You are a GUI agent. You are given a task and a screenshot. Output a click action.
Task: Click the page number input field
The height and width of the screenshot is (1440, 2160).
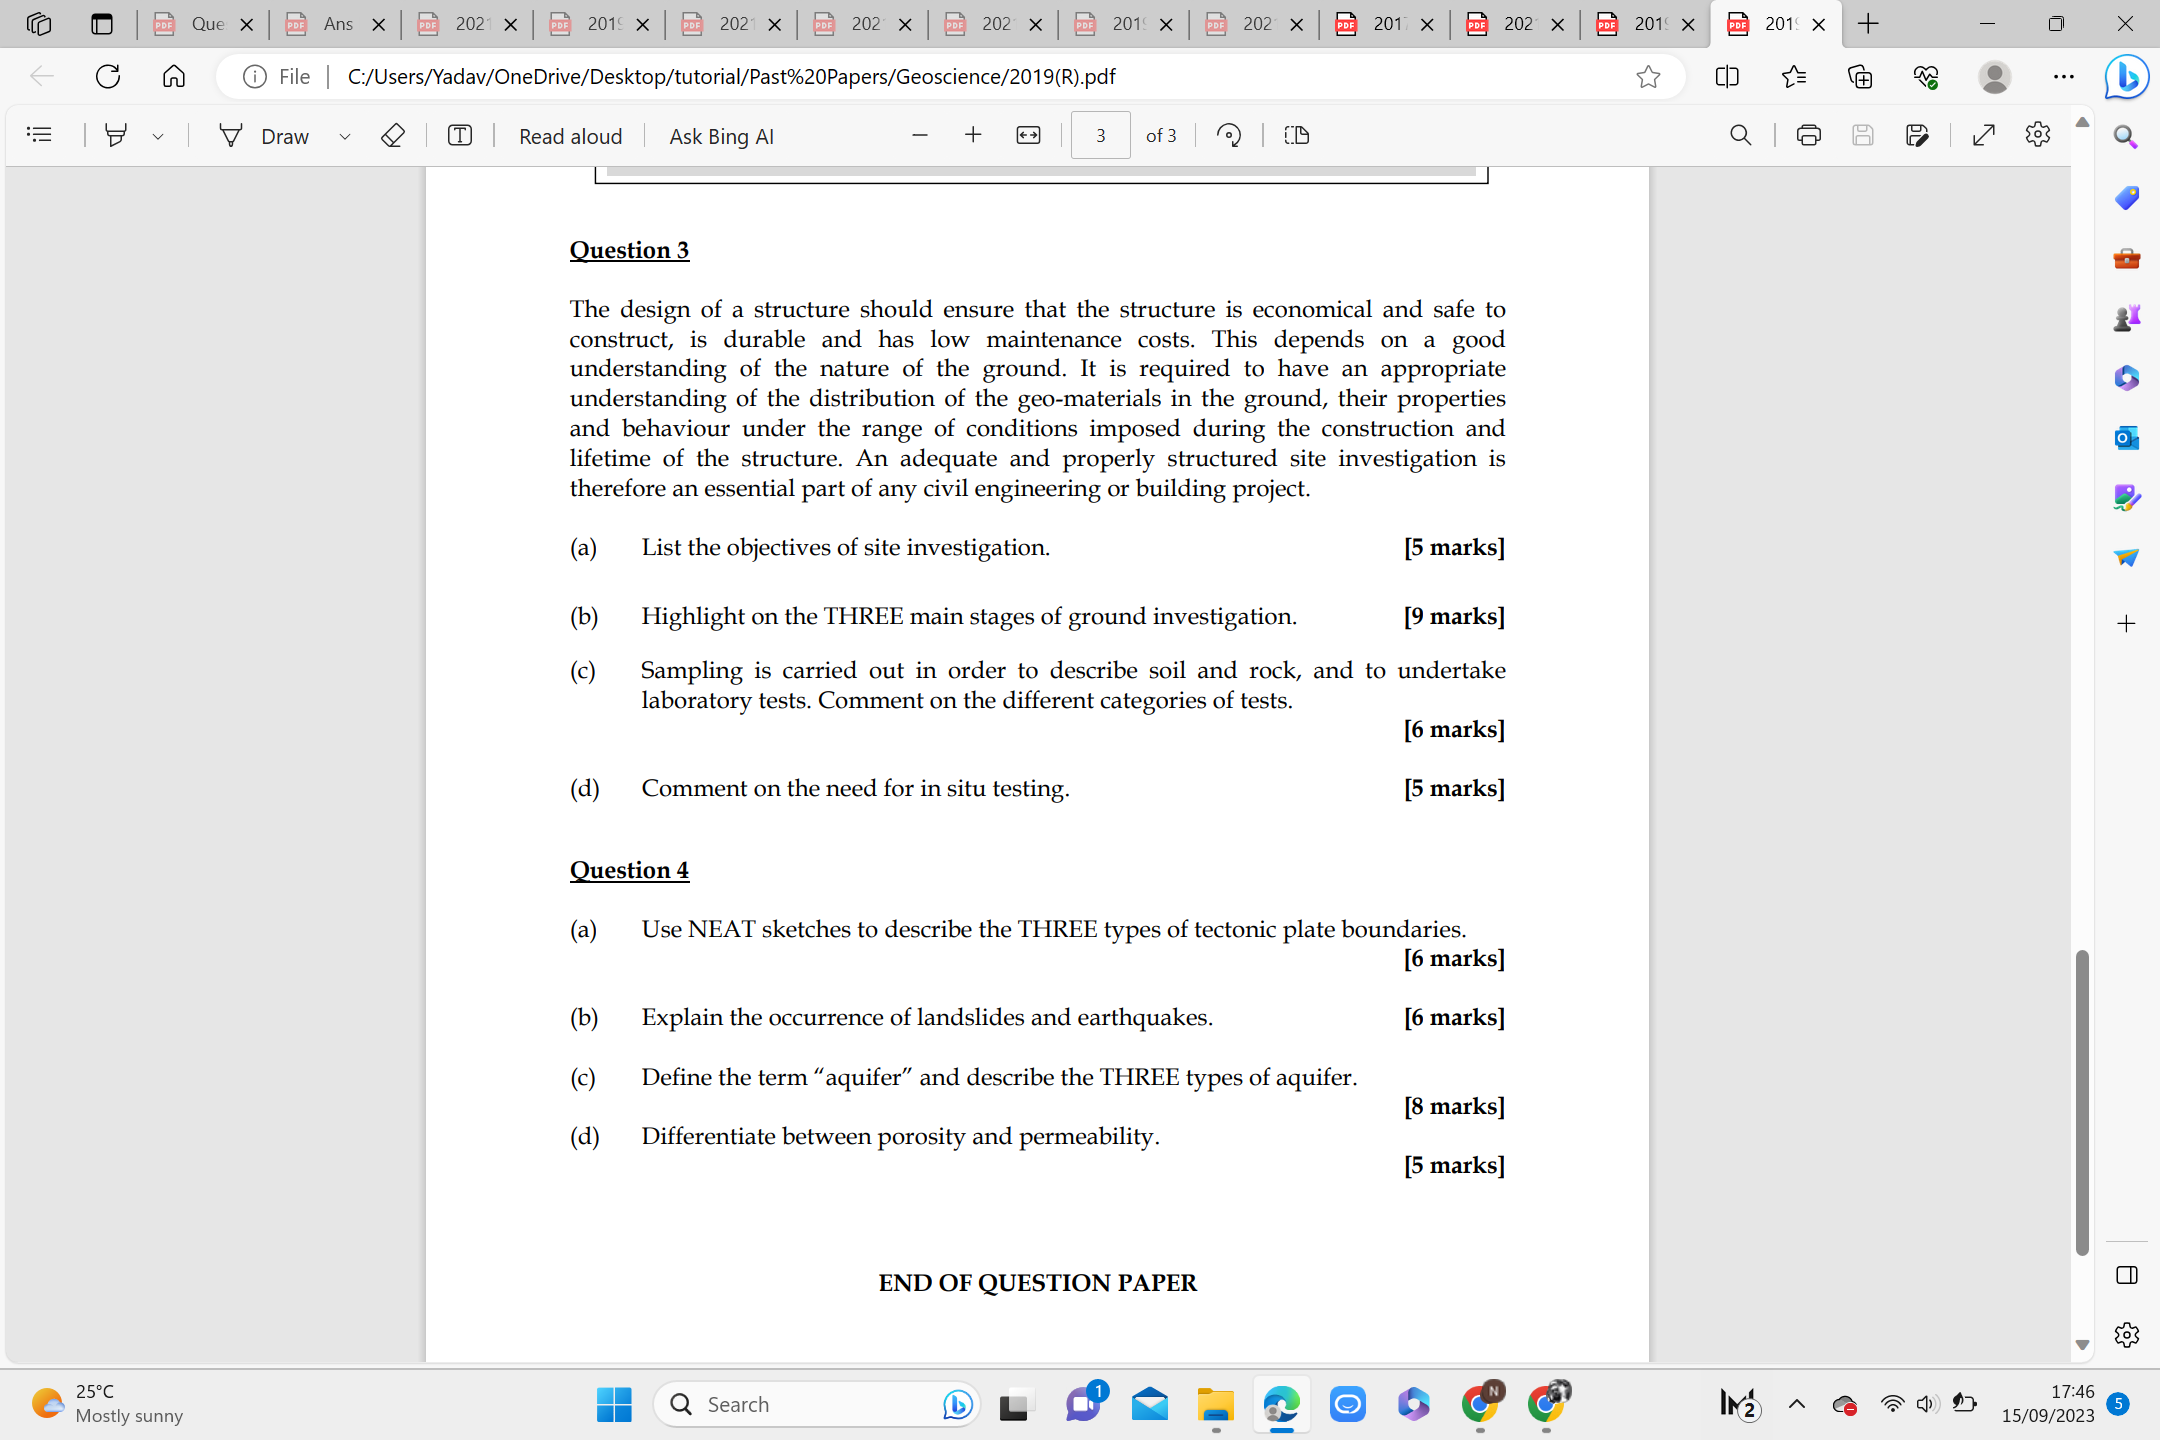pos(1100,135)
